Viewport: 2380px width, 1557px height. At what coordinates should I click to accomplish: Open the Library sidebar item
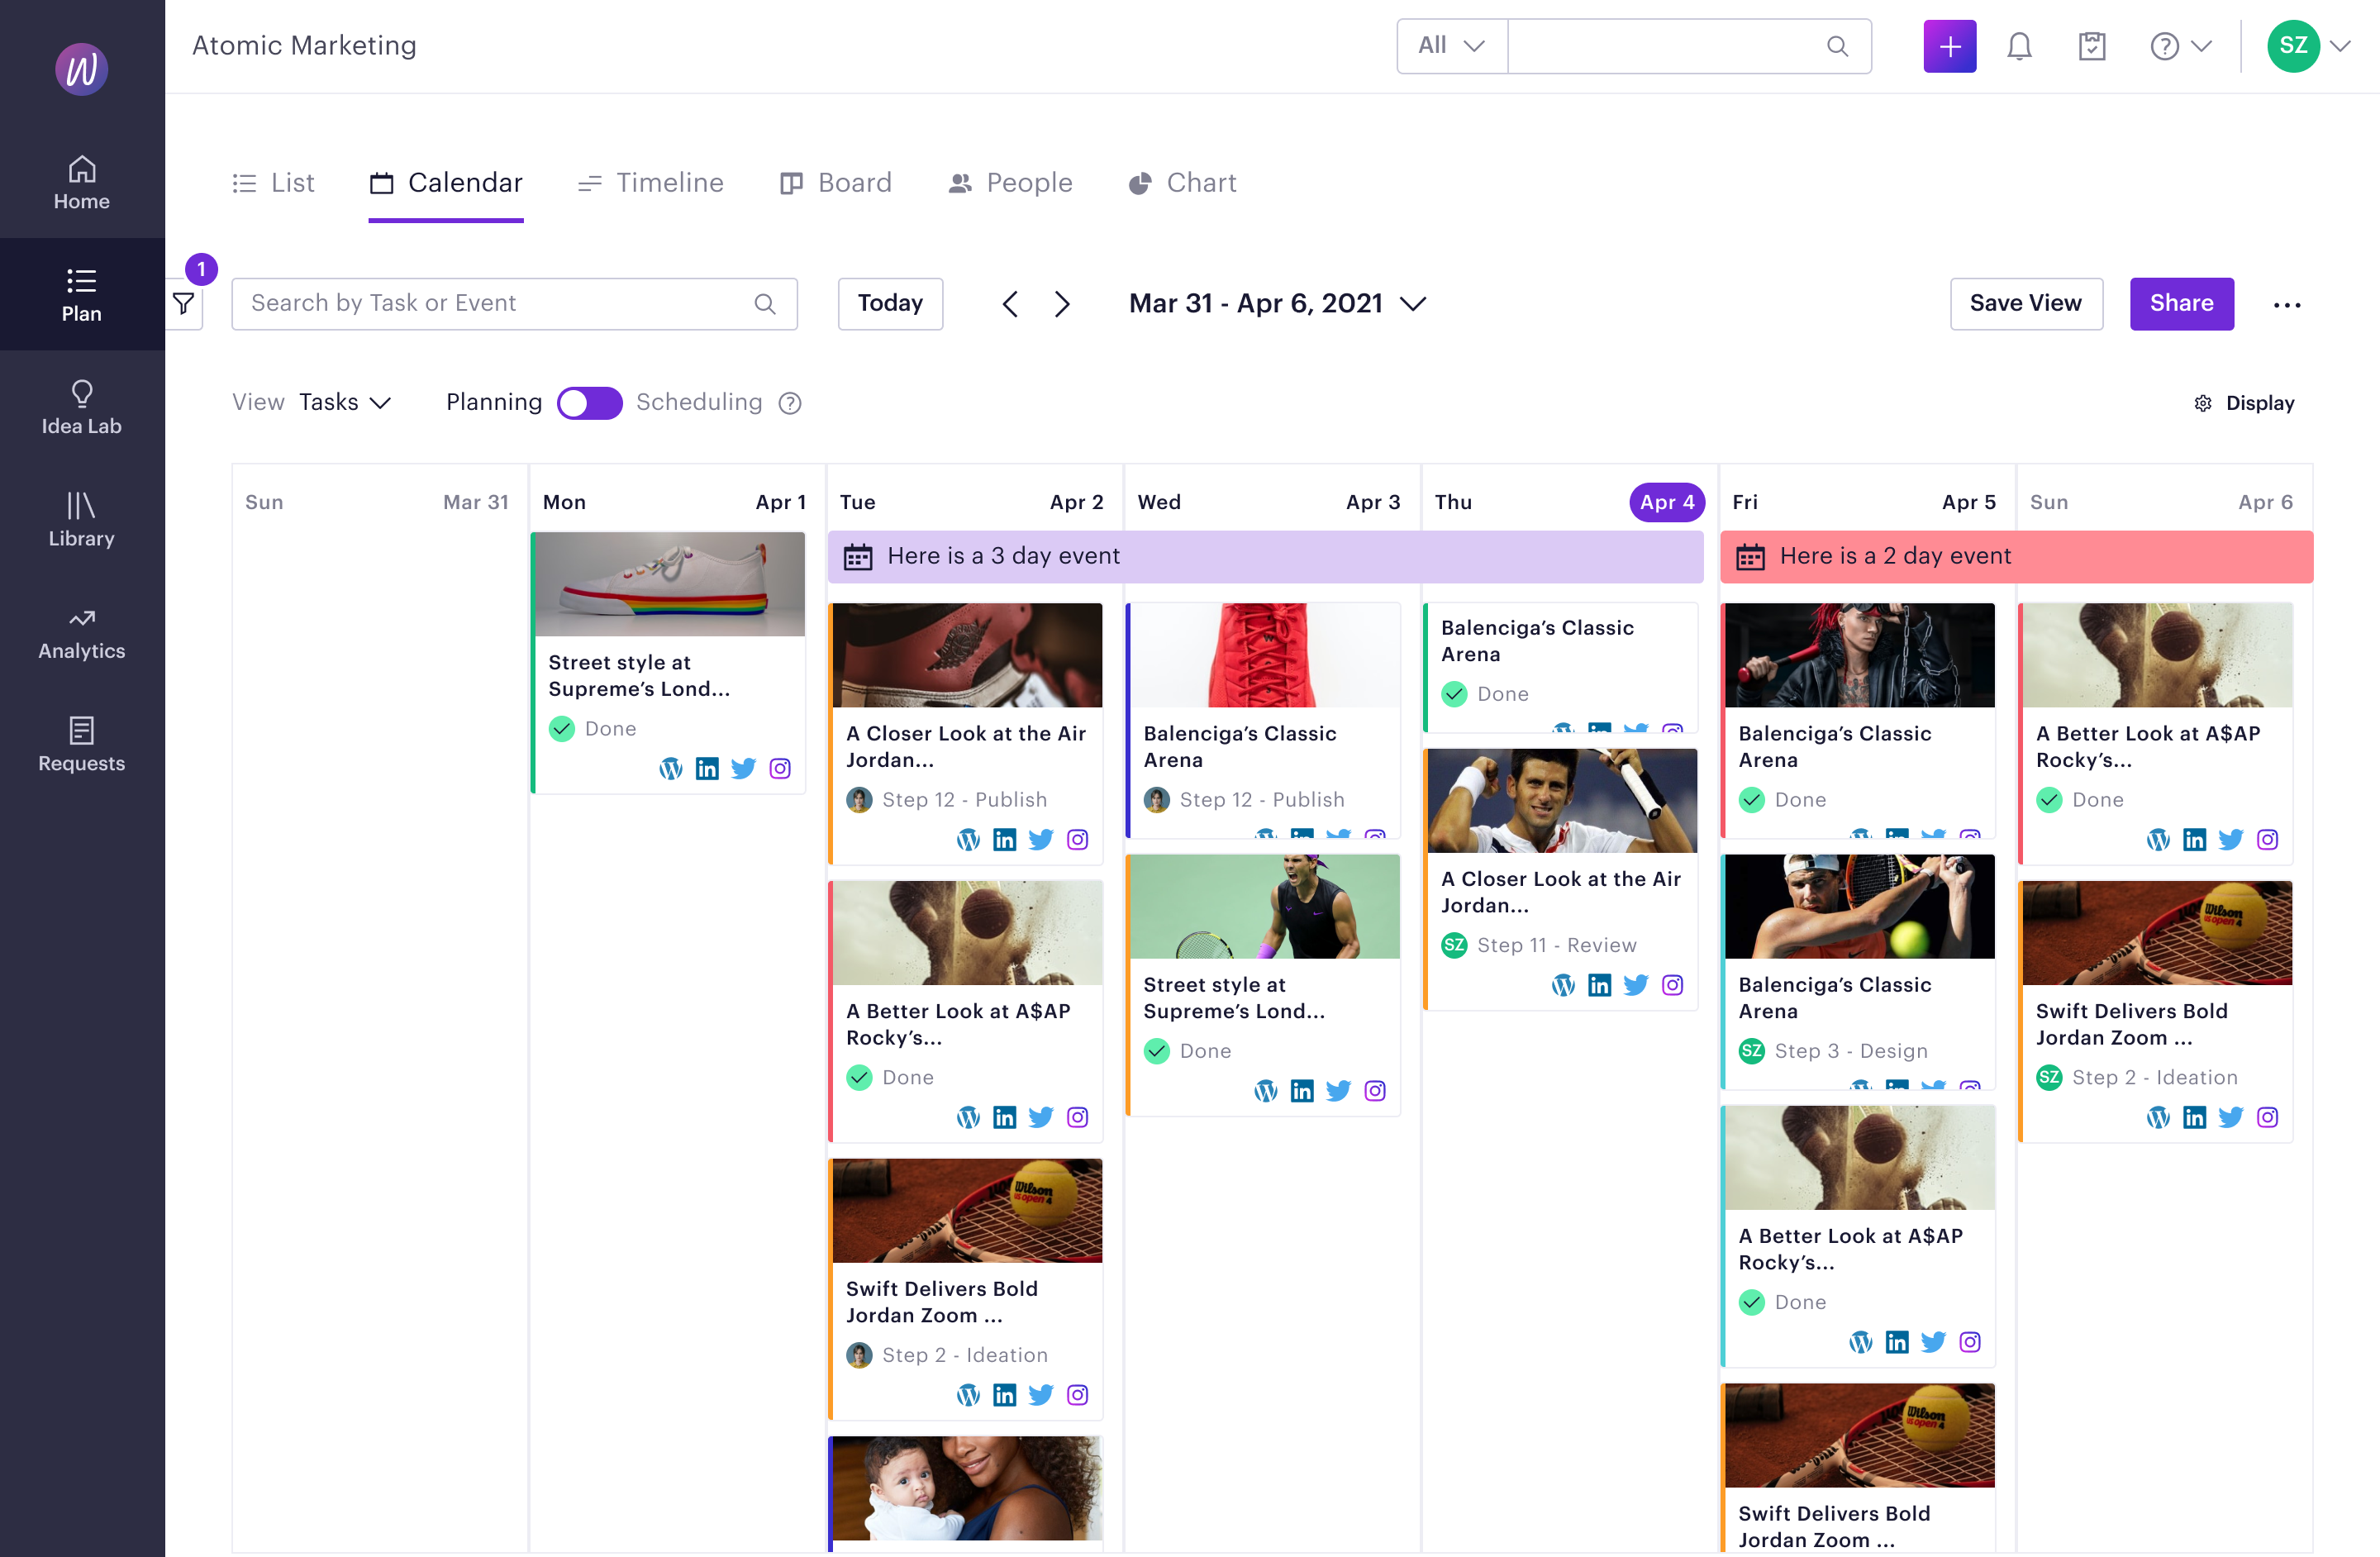click(x=82, y=520)
